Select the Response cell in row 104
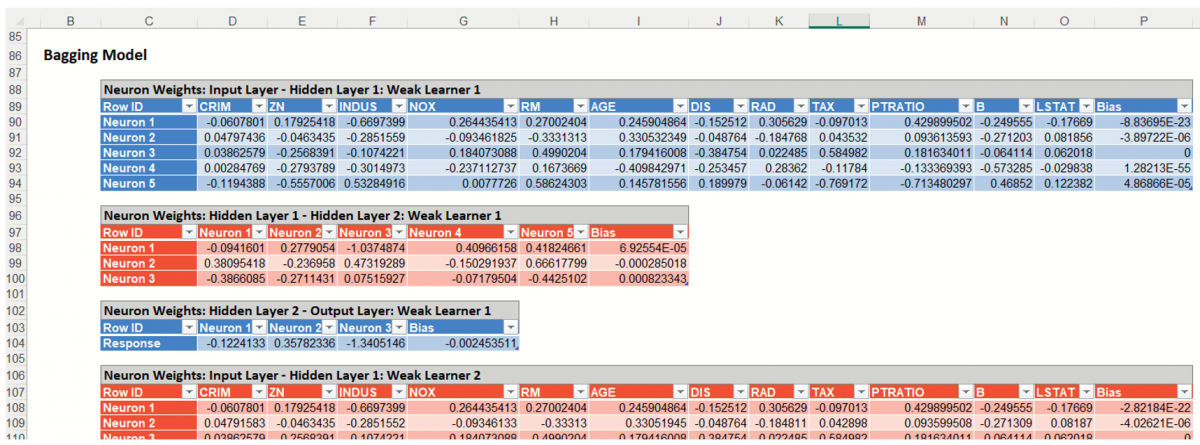 [148, 344]
